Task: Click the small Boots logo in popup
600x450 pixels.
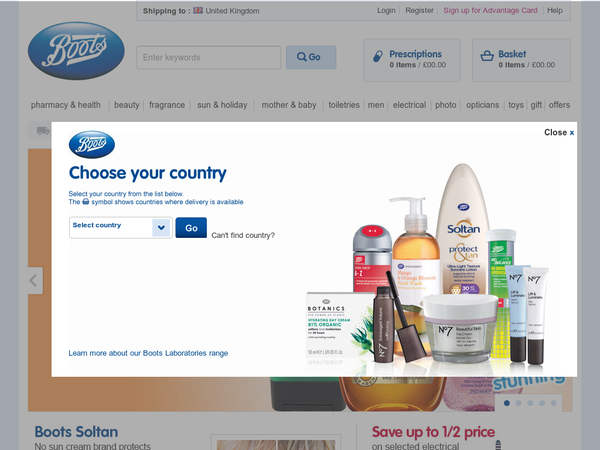Action: 92,144
